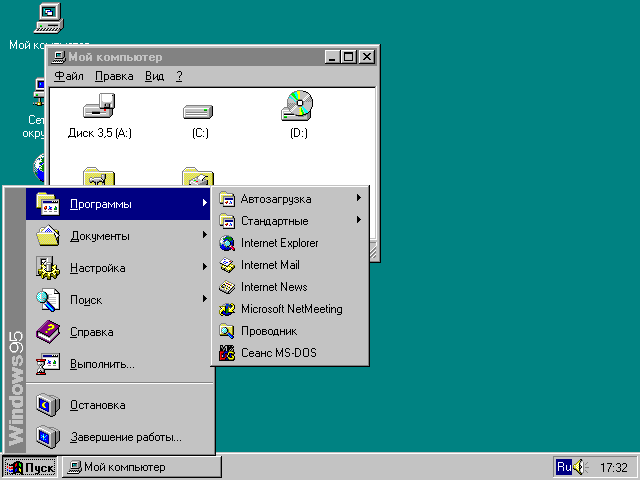The width and height of the screenshot is (640, 480).
Task: Select the floppy Диск 3,5 (A:) icon
Action: (x=100, y=116)
